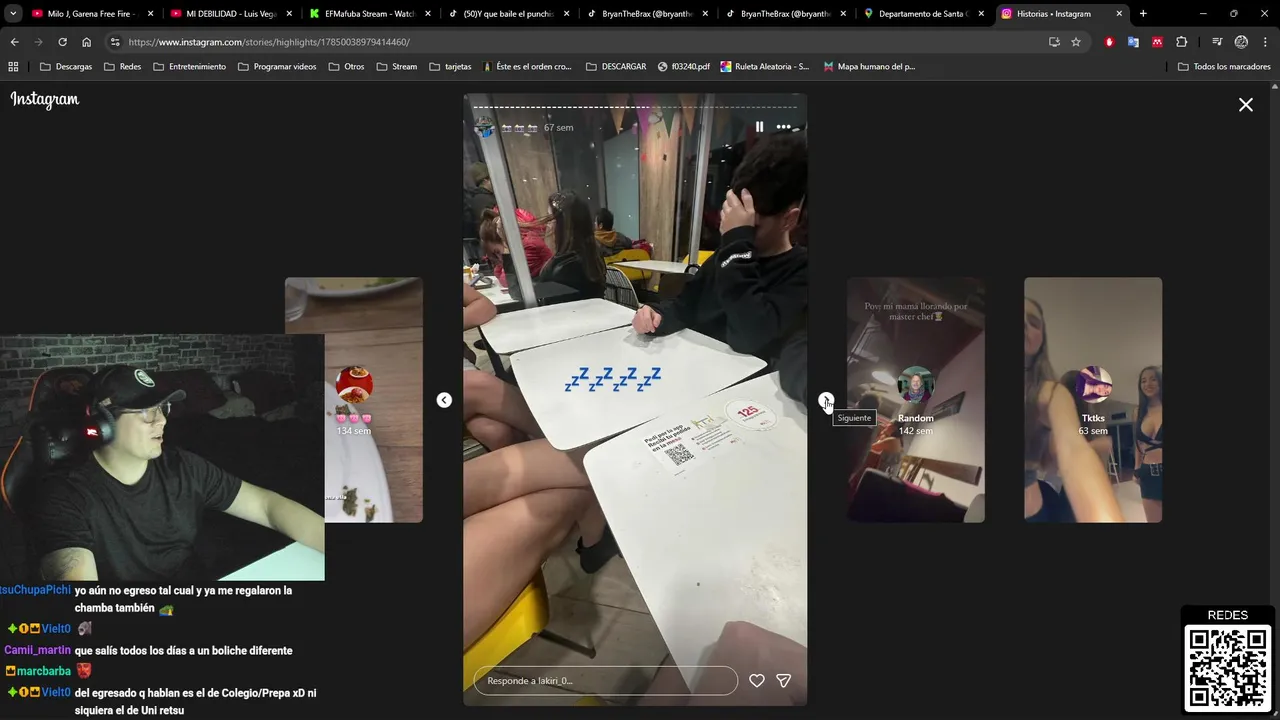Open the Otros bookmark folder
Screen dimensions: 1280x720
pyautogui.click(x=346, y=67)
